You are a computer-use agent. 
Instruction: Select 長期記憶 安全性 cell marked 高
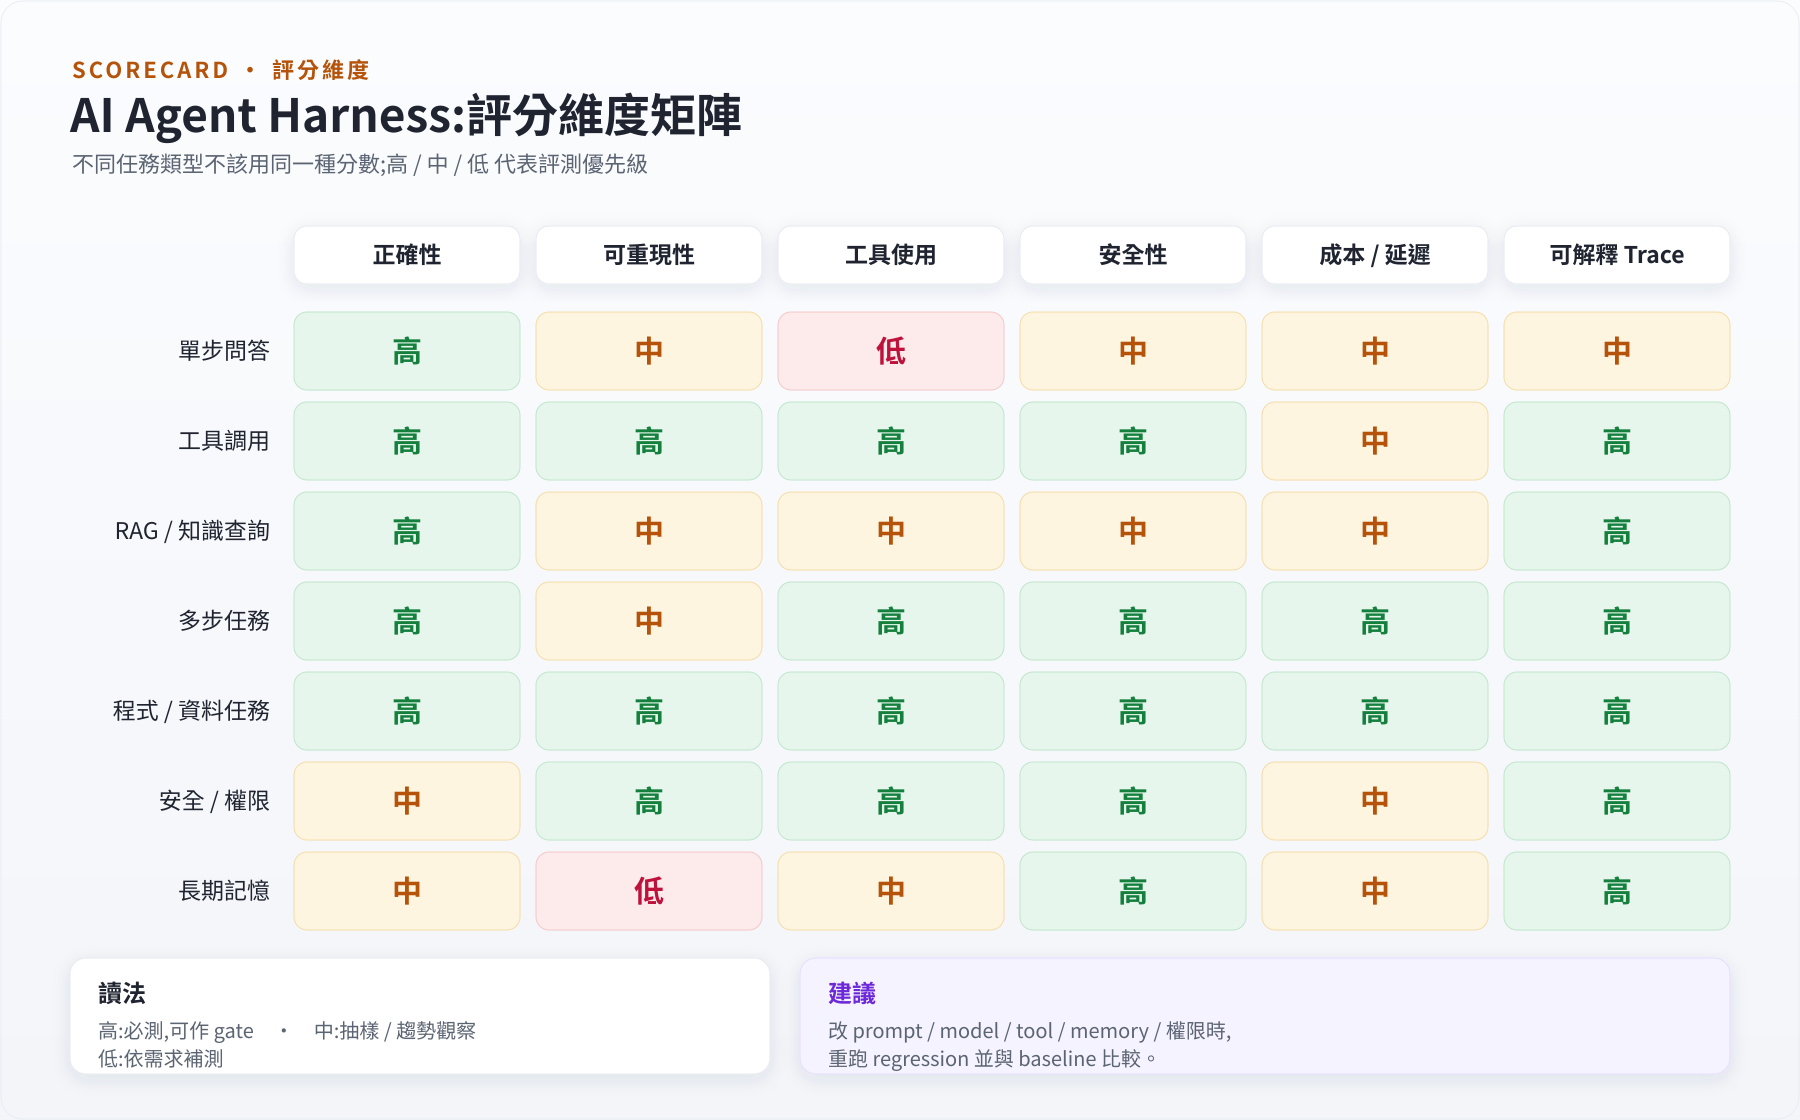coord(1133,891)
